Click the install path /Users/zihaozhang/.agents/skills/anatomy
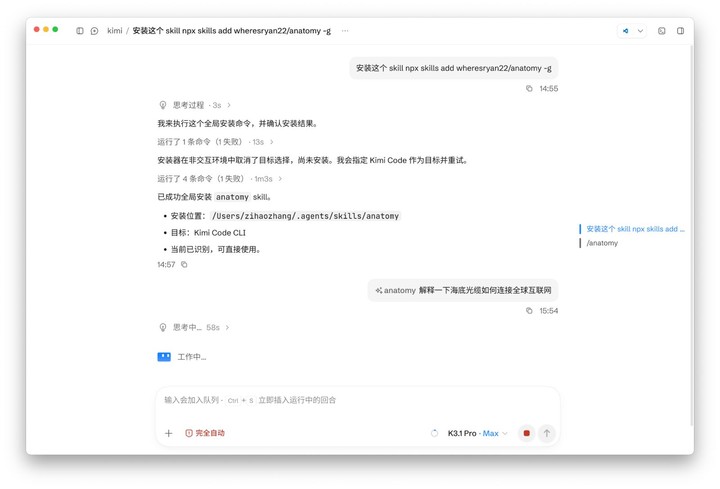The height and width of the screenshot is (489, 720). click(305, 216)
